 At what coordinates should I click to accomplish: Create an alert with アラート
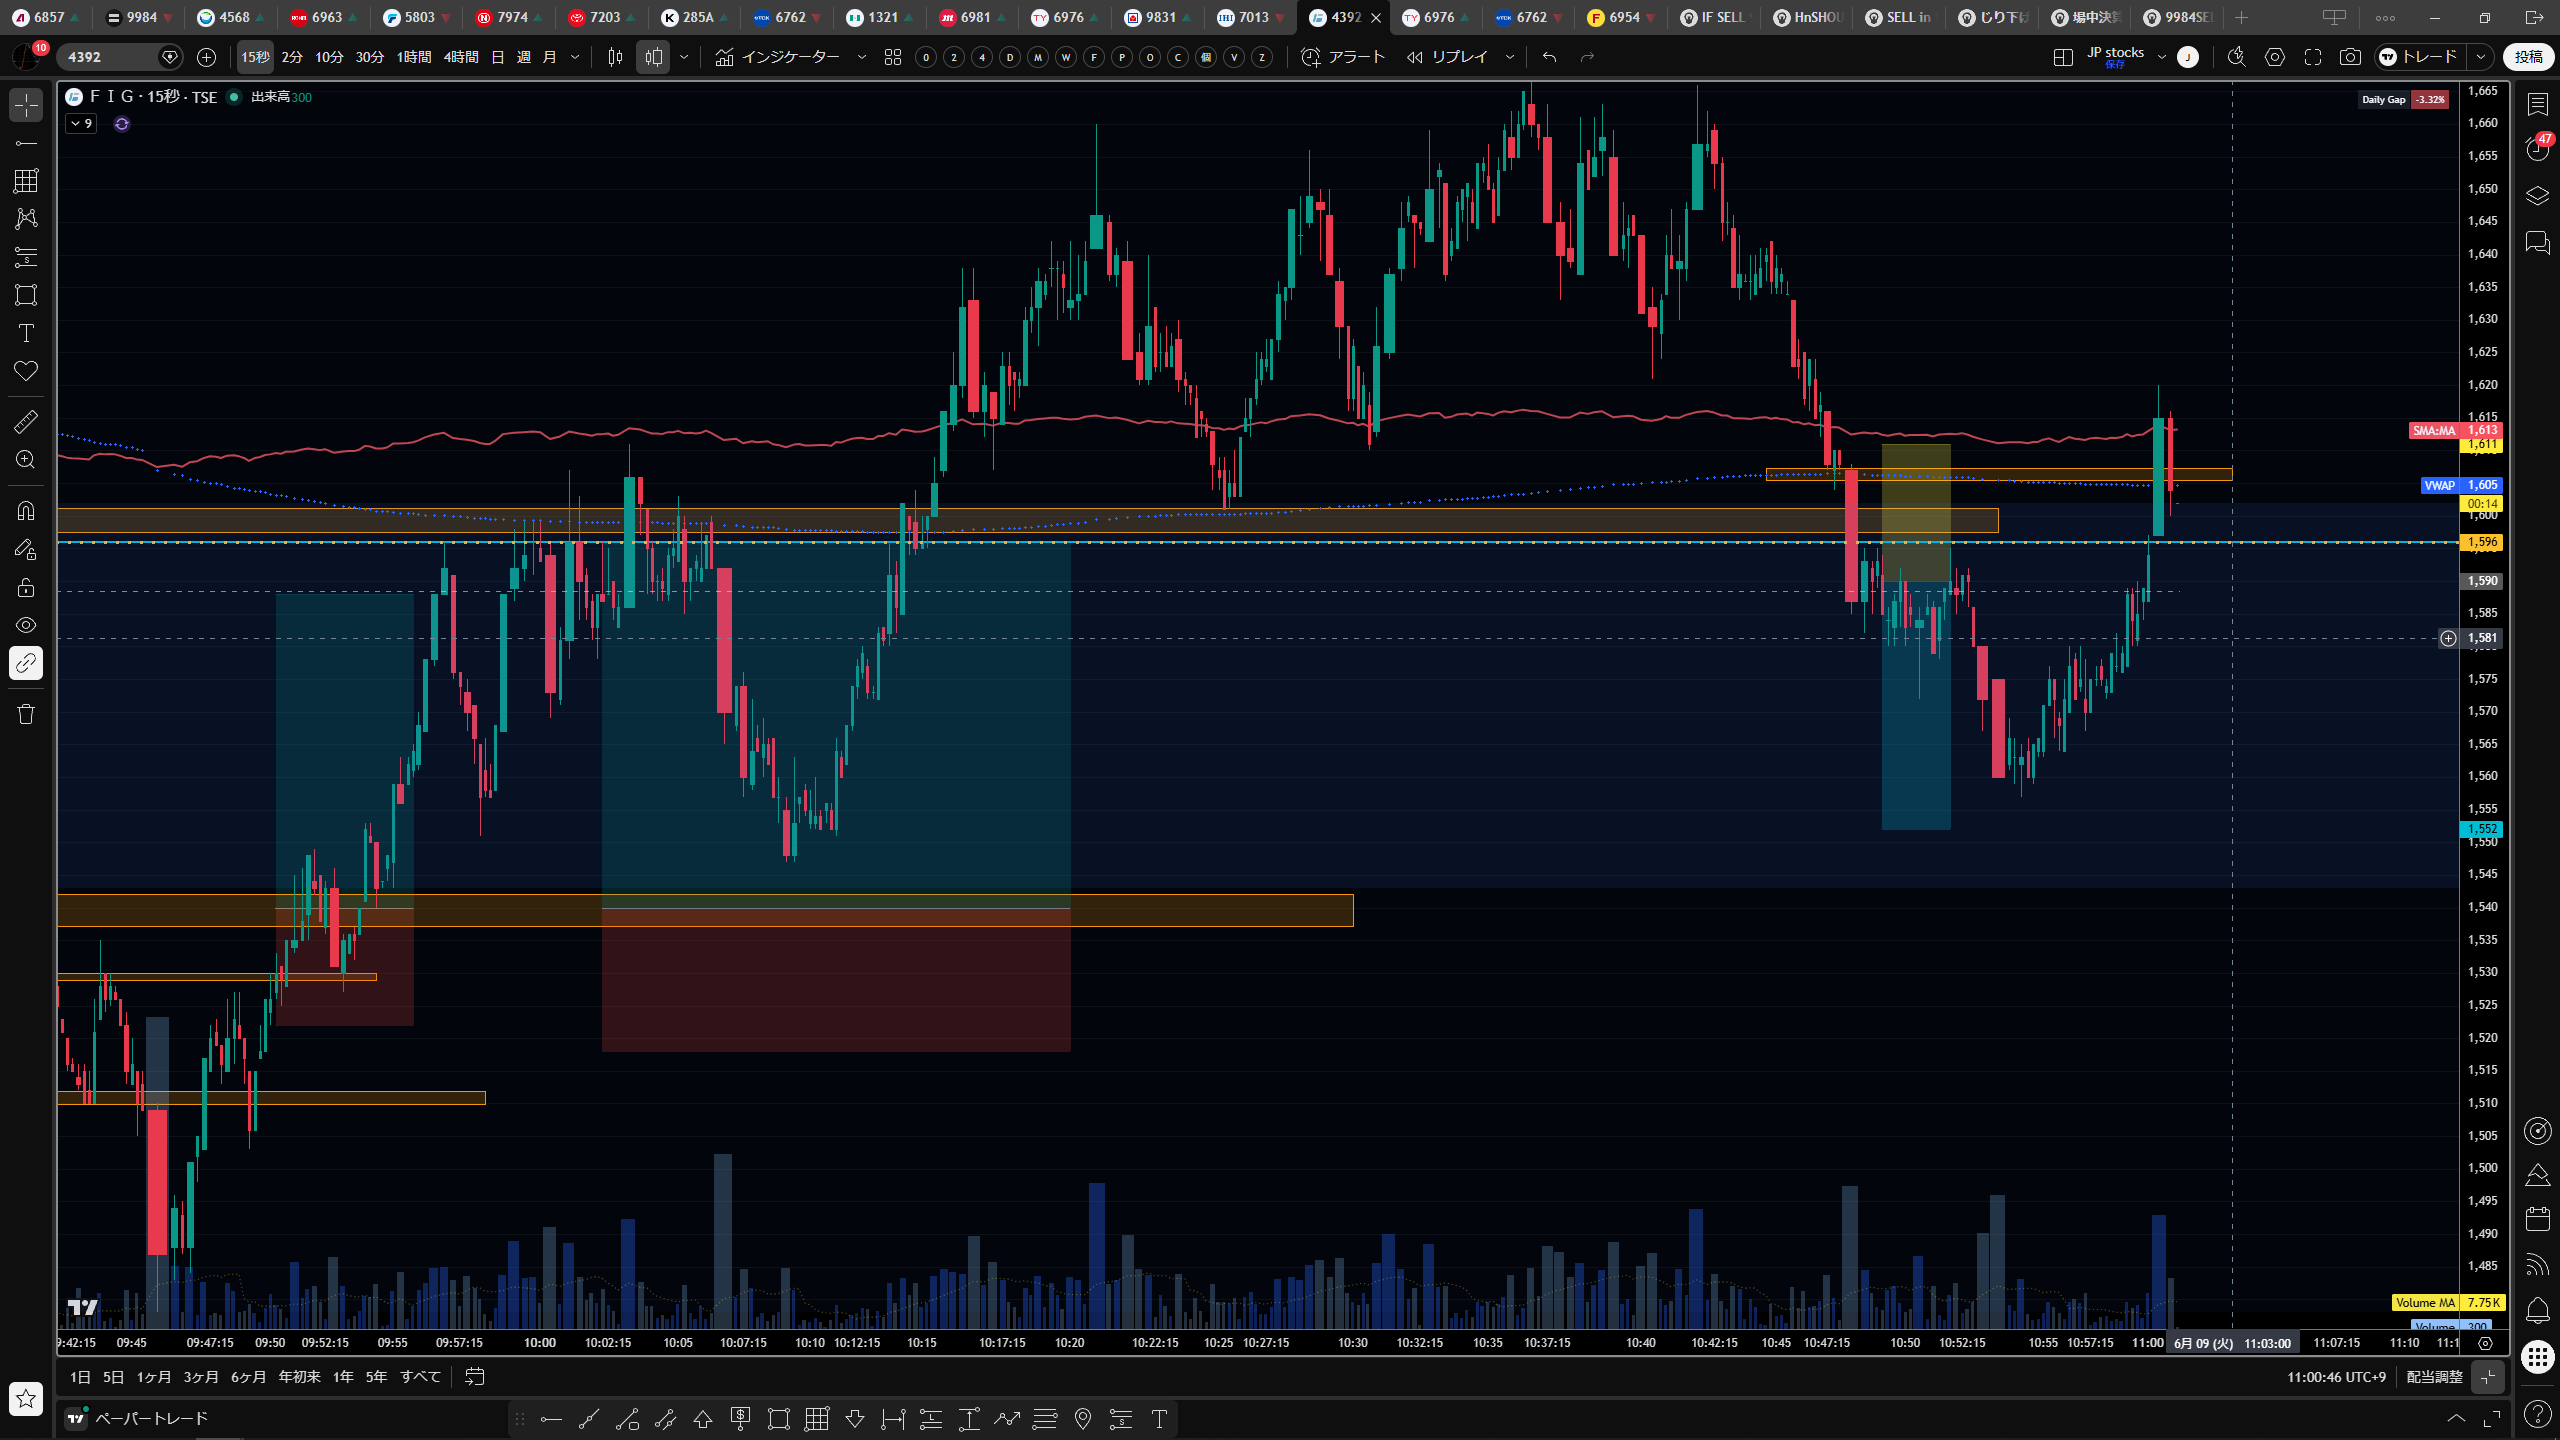(x=1343, y=57)
